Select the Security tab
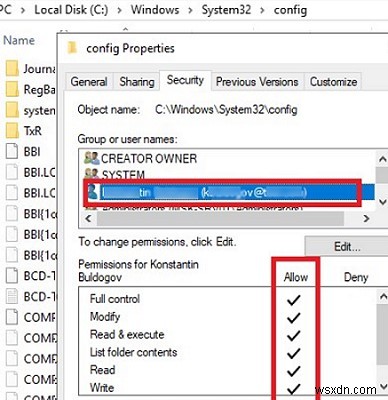This screenshot has height=400, width=388. pos(185,80)
